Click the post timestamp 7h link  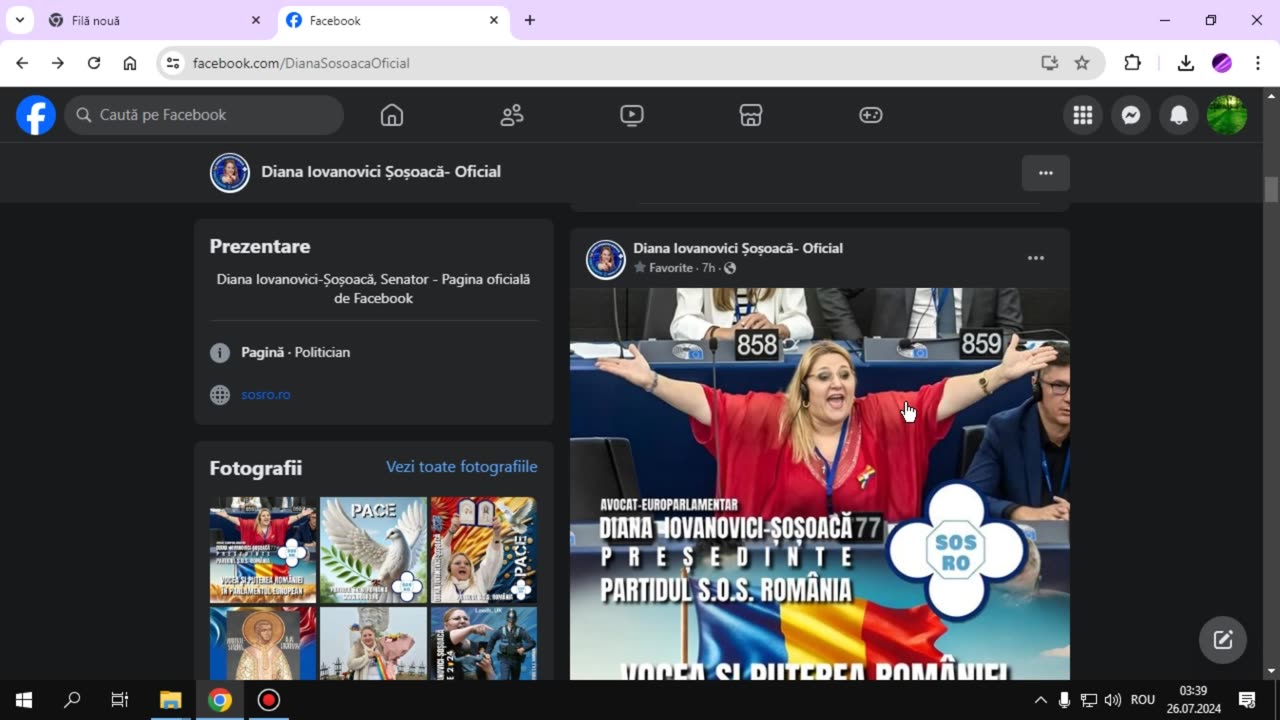click(708, 268)
